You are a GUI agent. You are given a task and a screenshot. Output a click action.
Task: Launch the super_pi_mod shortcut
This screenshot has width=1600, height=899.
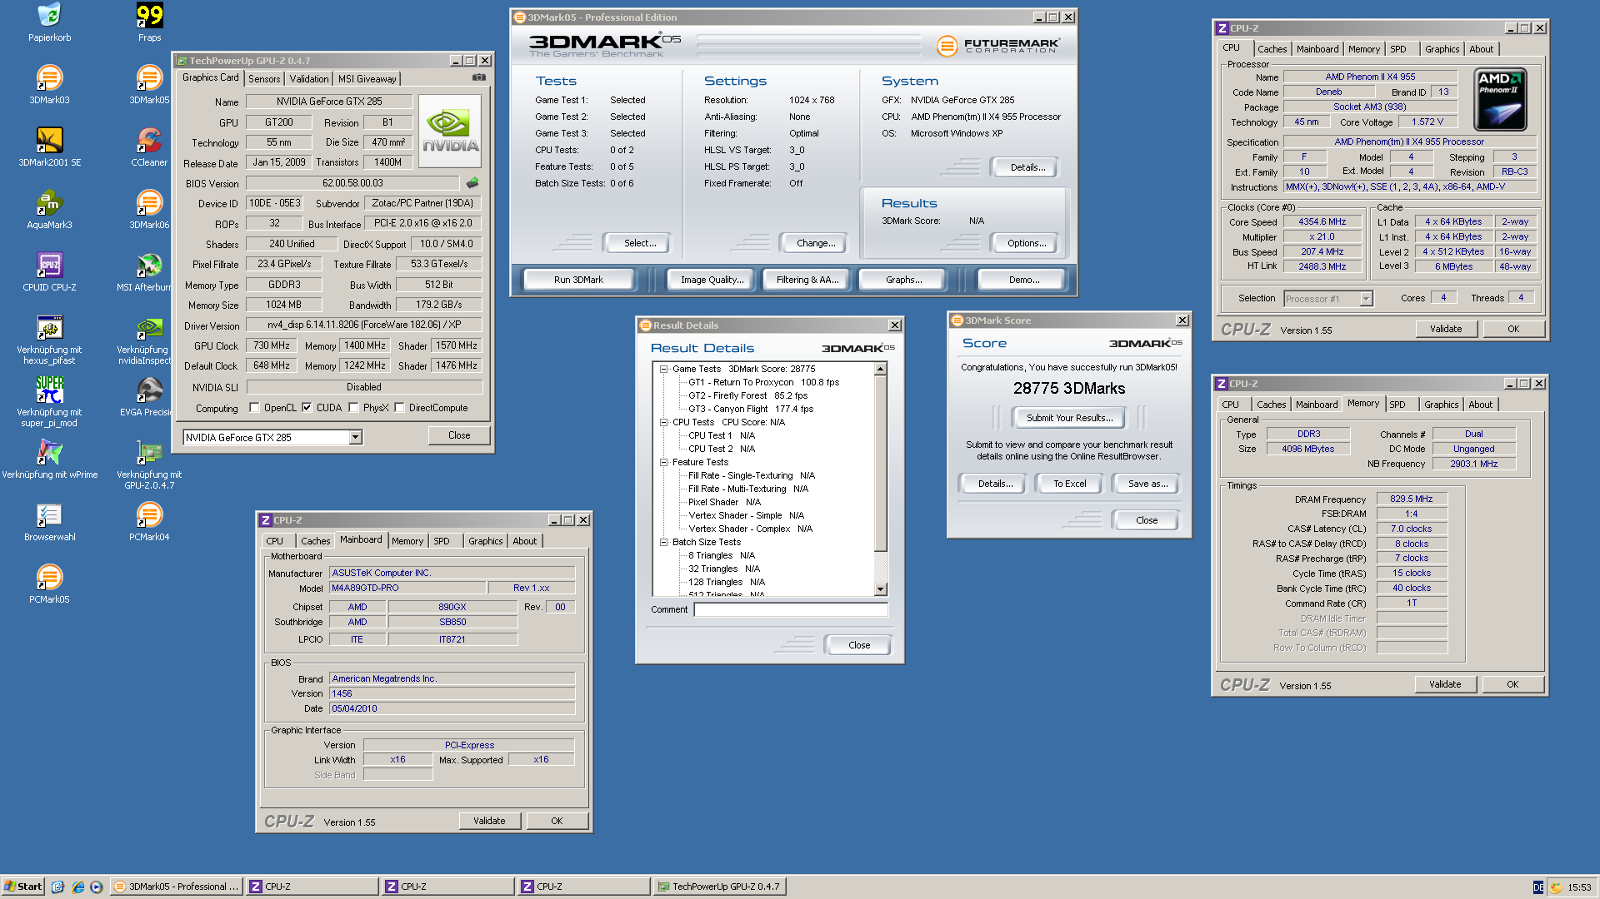(x=49, y=390)
